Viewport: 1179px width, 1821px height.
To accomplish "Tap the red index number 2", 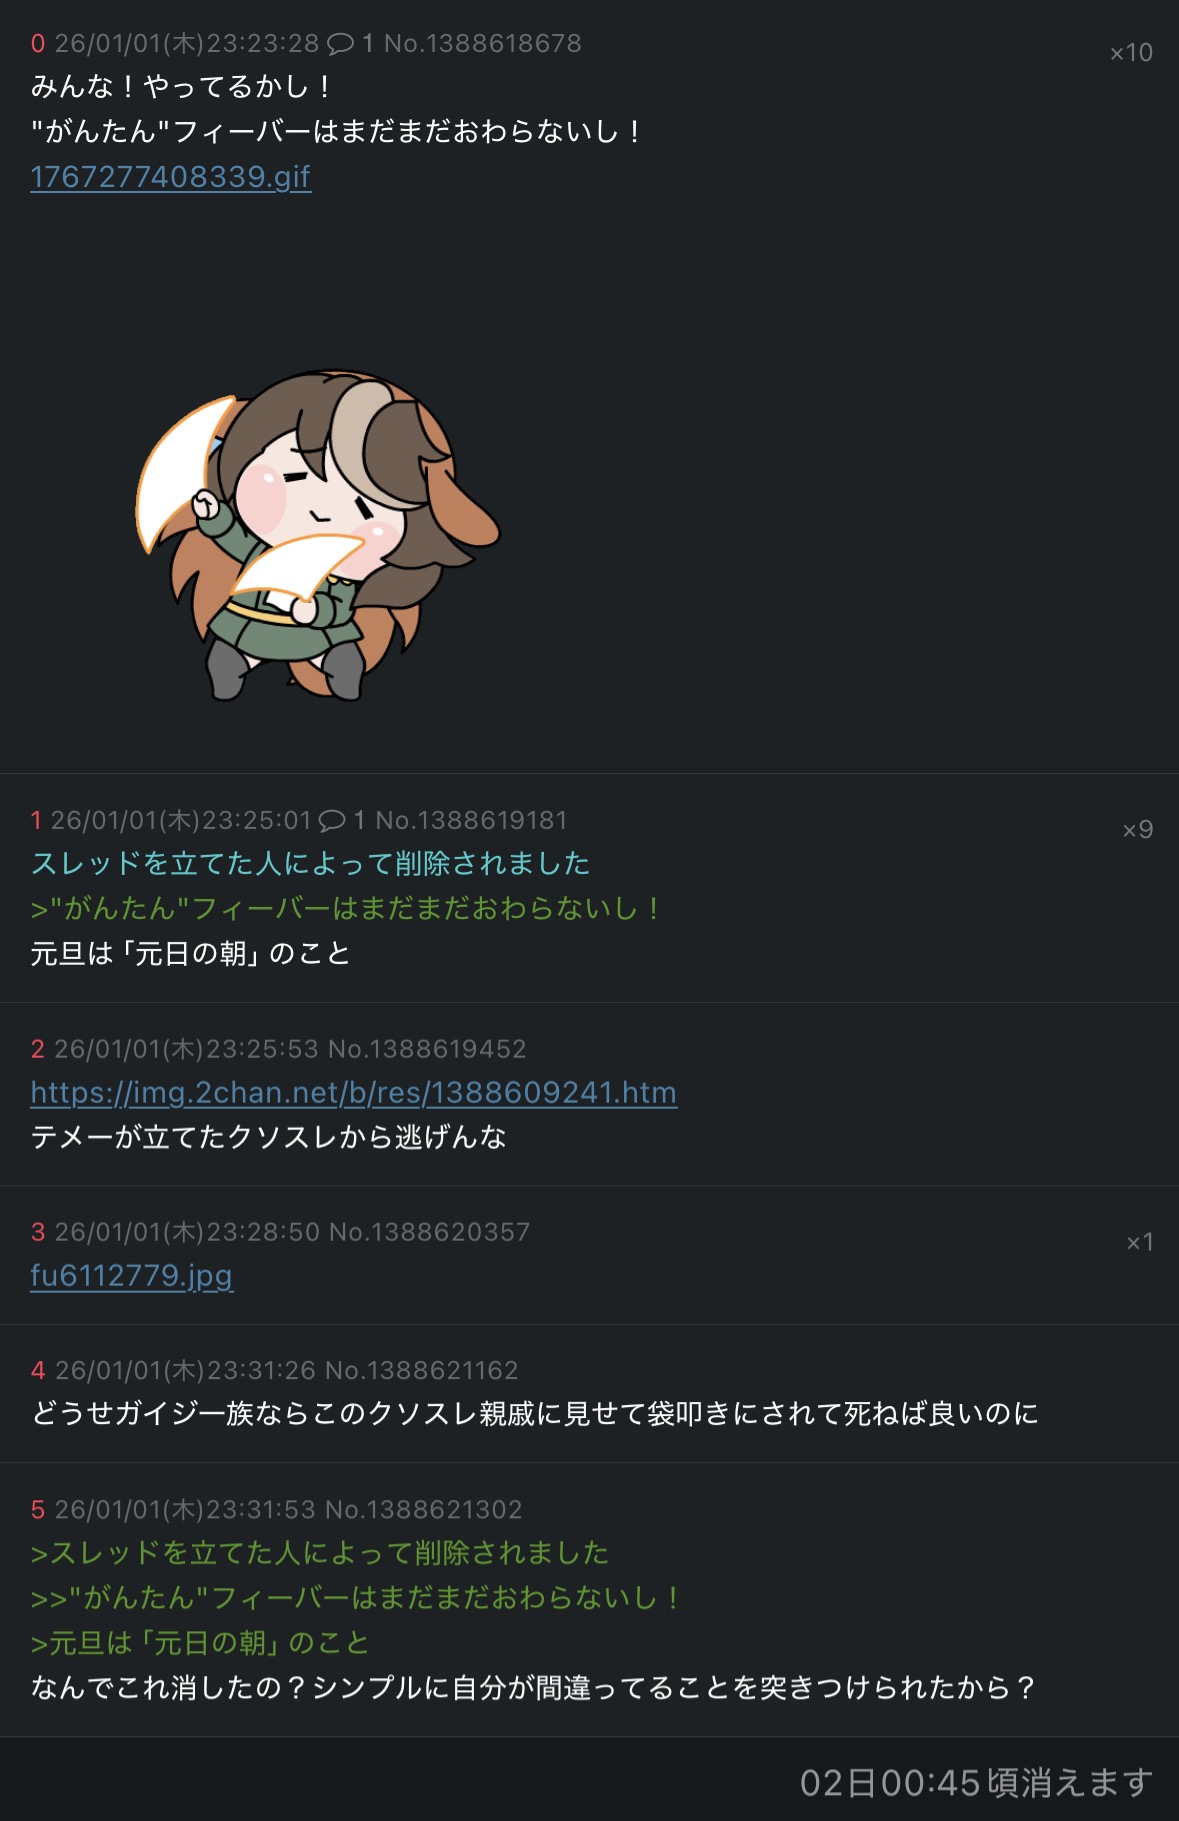I will [38, 1048].
